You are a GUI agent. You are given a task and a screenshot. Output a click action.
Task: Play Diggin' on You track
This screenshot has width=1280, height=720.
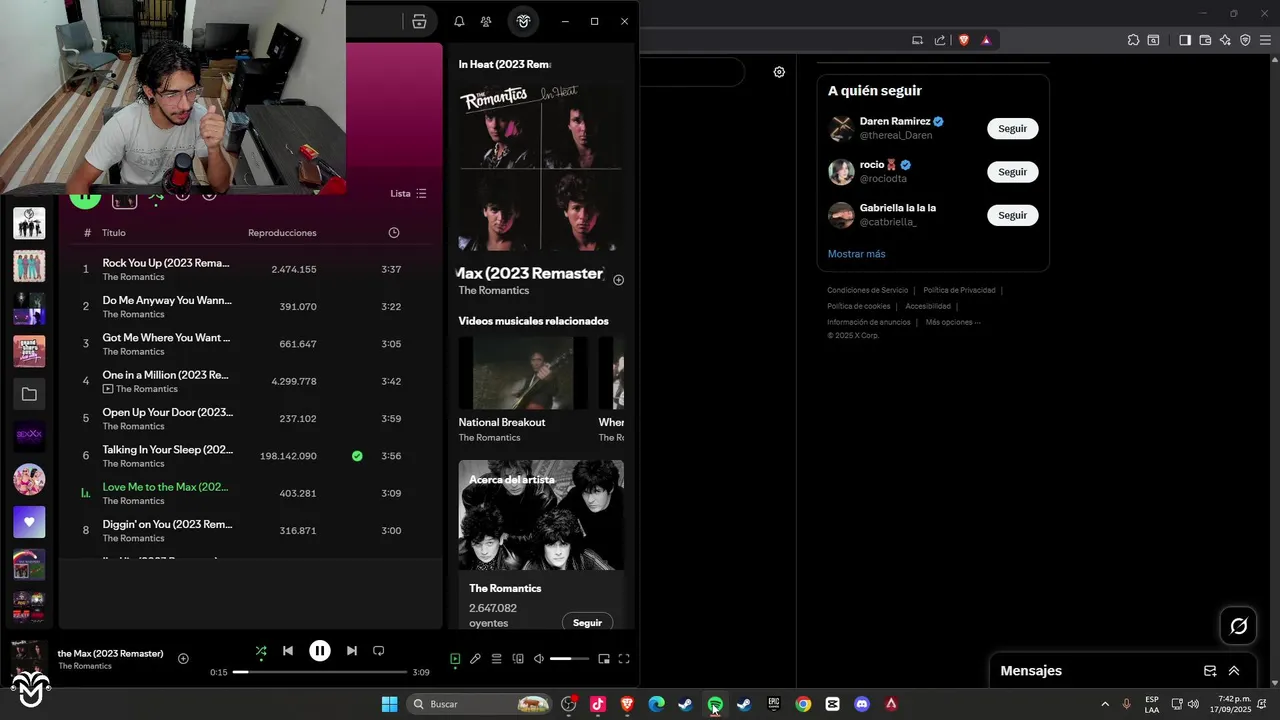[250, 531]
